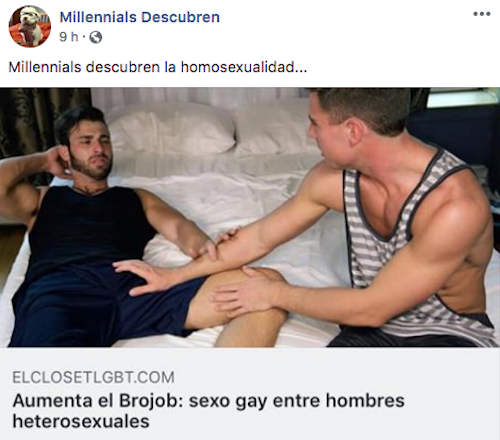The height and width of the screenshot is (440, 500).
Task: Click the word 'Descubren' in the page name
Action: (x=180, y=17)
